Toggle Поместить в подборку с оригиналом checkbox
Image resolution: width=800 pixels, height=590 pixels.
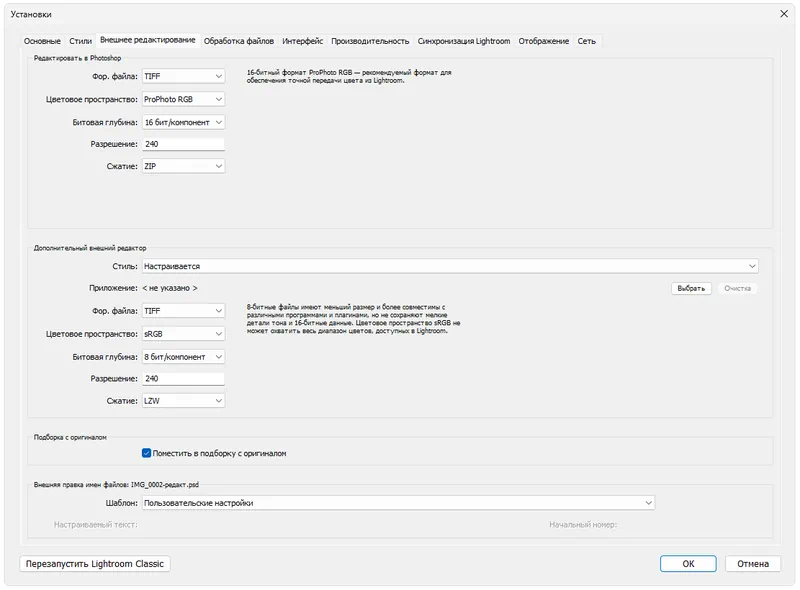[x=146, y=453]
